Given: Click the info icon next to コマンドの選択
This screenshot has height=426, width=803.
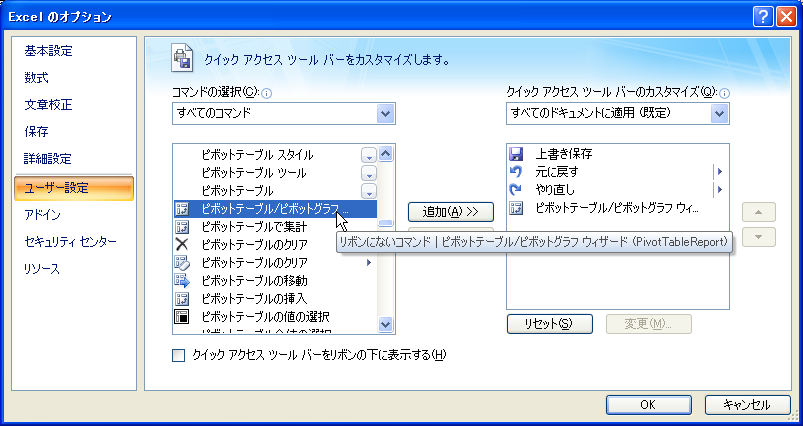Looking at the screenshot, I should (267, 93).
